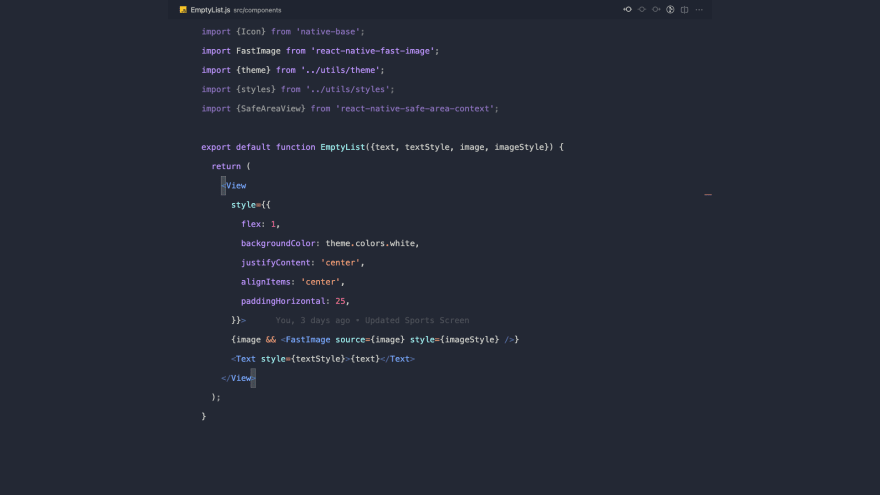Click the src/components path label
Image resolution: width=880 pixels, height=495 pixels.
point(257,10)
